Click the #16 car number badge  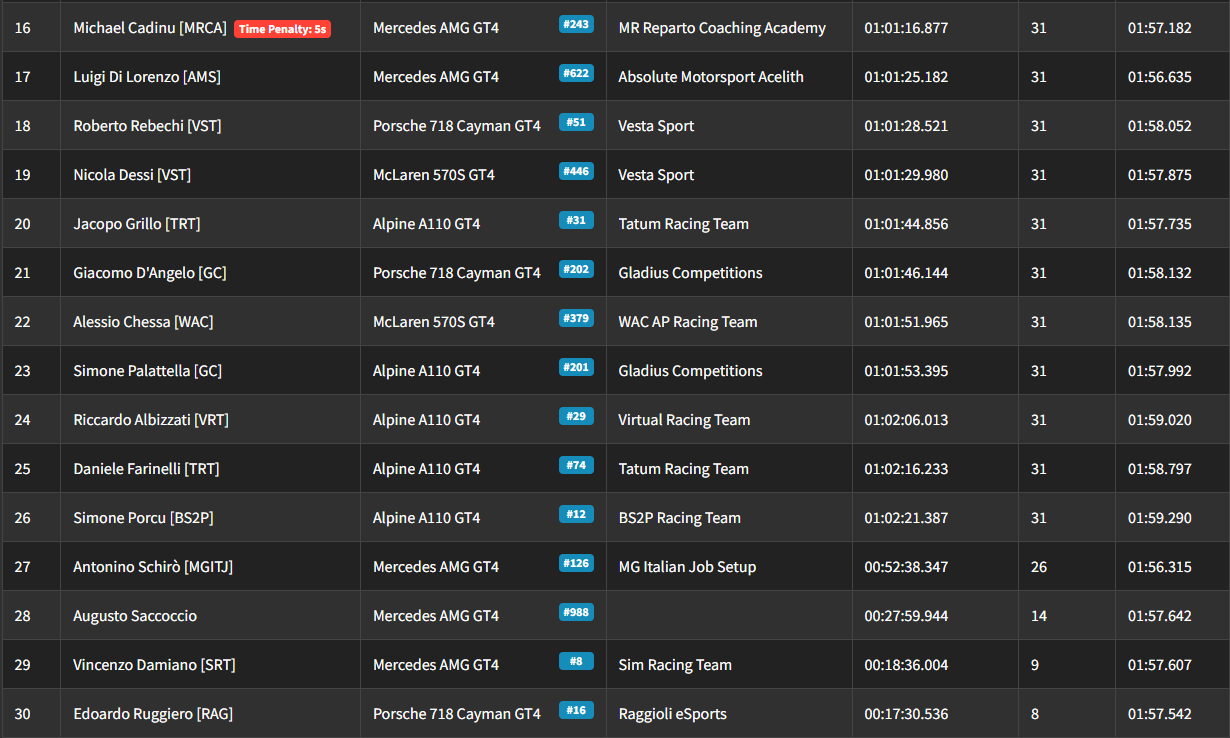click(576, 710)
